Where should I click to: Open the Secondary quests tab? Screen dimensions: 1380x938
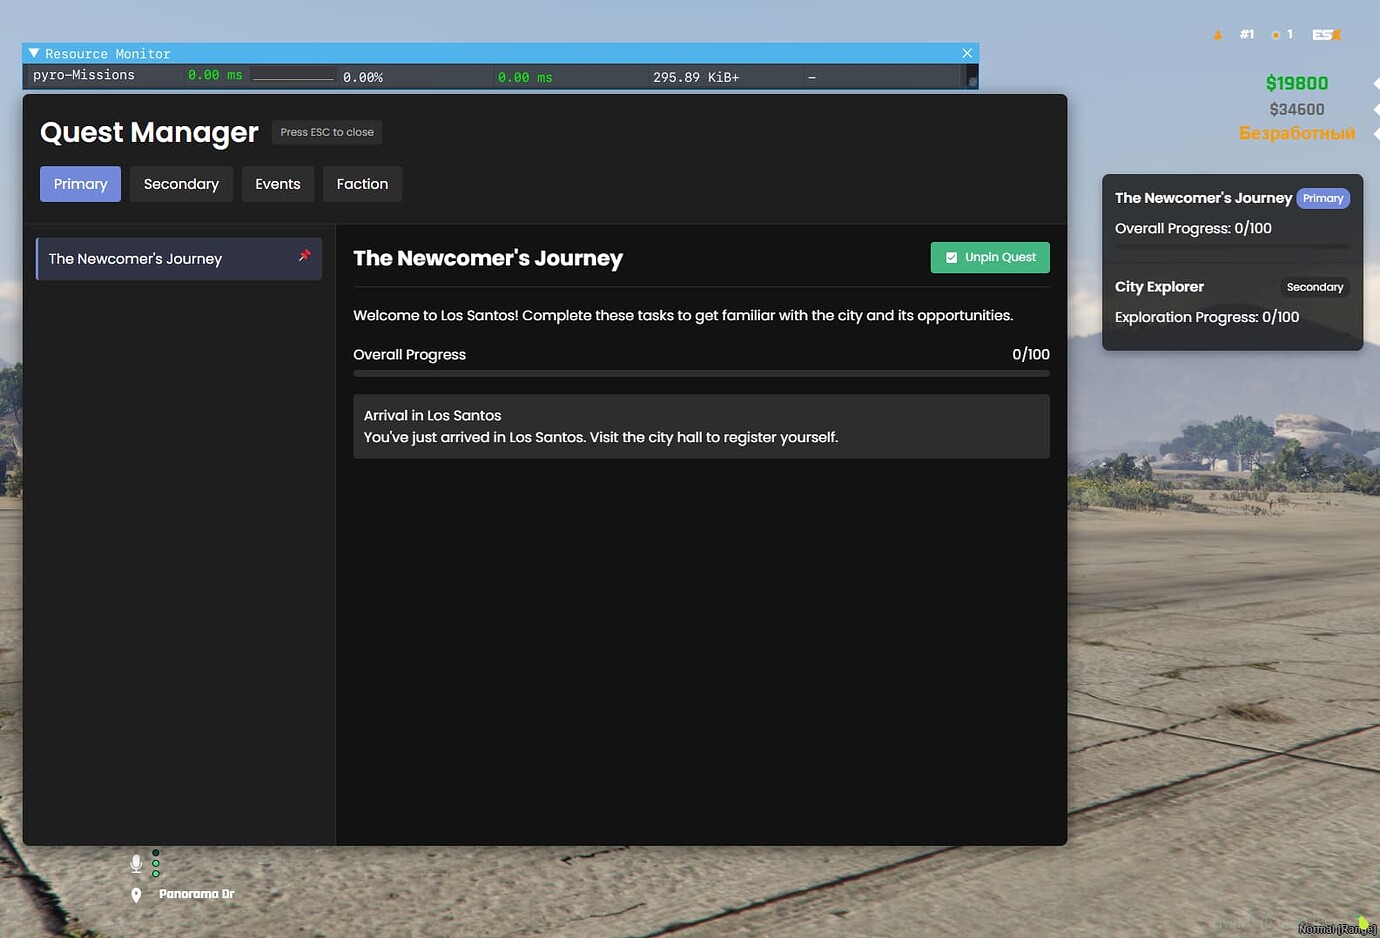pos(181,184)
